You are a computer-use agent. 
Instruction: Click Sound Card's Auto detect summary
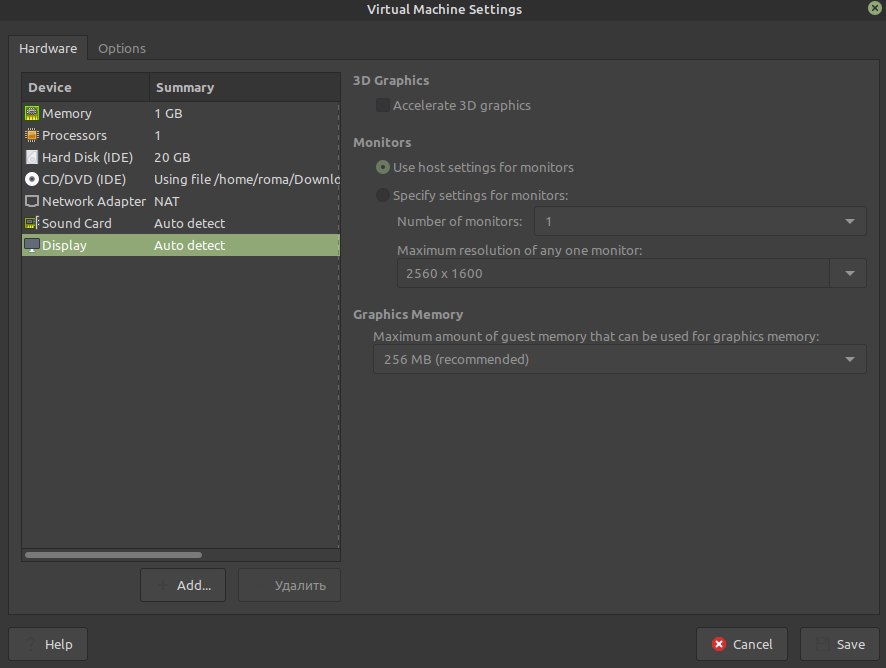click(x=189, y=223)
